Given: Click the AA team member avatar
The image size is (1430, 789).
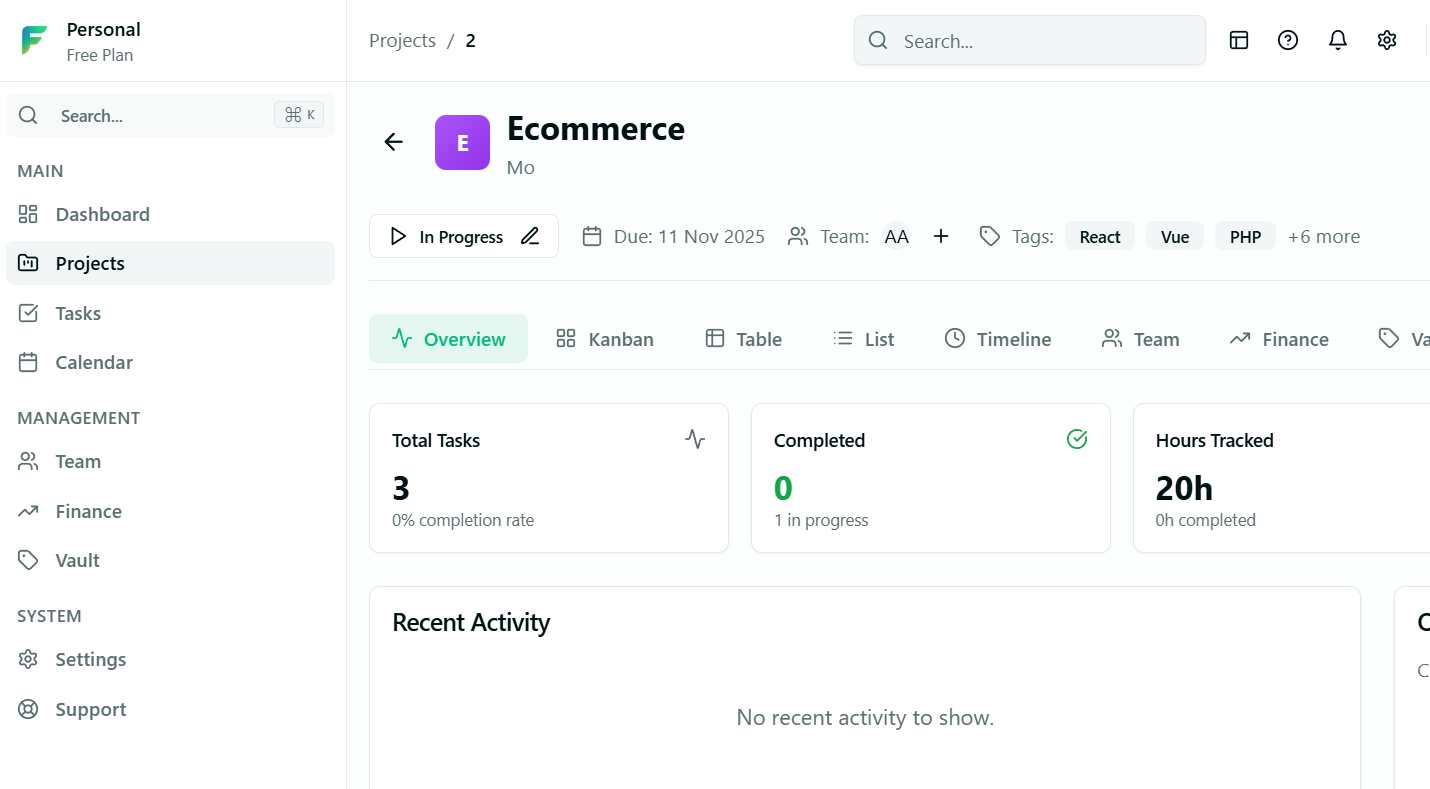Looking at the screenshot, I should click(x=896, y=236).
